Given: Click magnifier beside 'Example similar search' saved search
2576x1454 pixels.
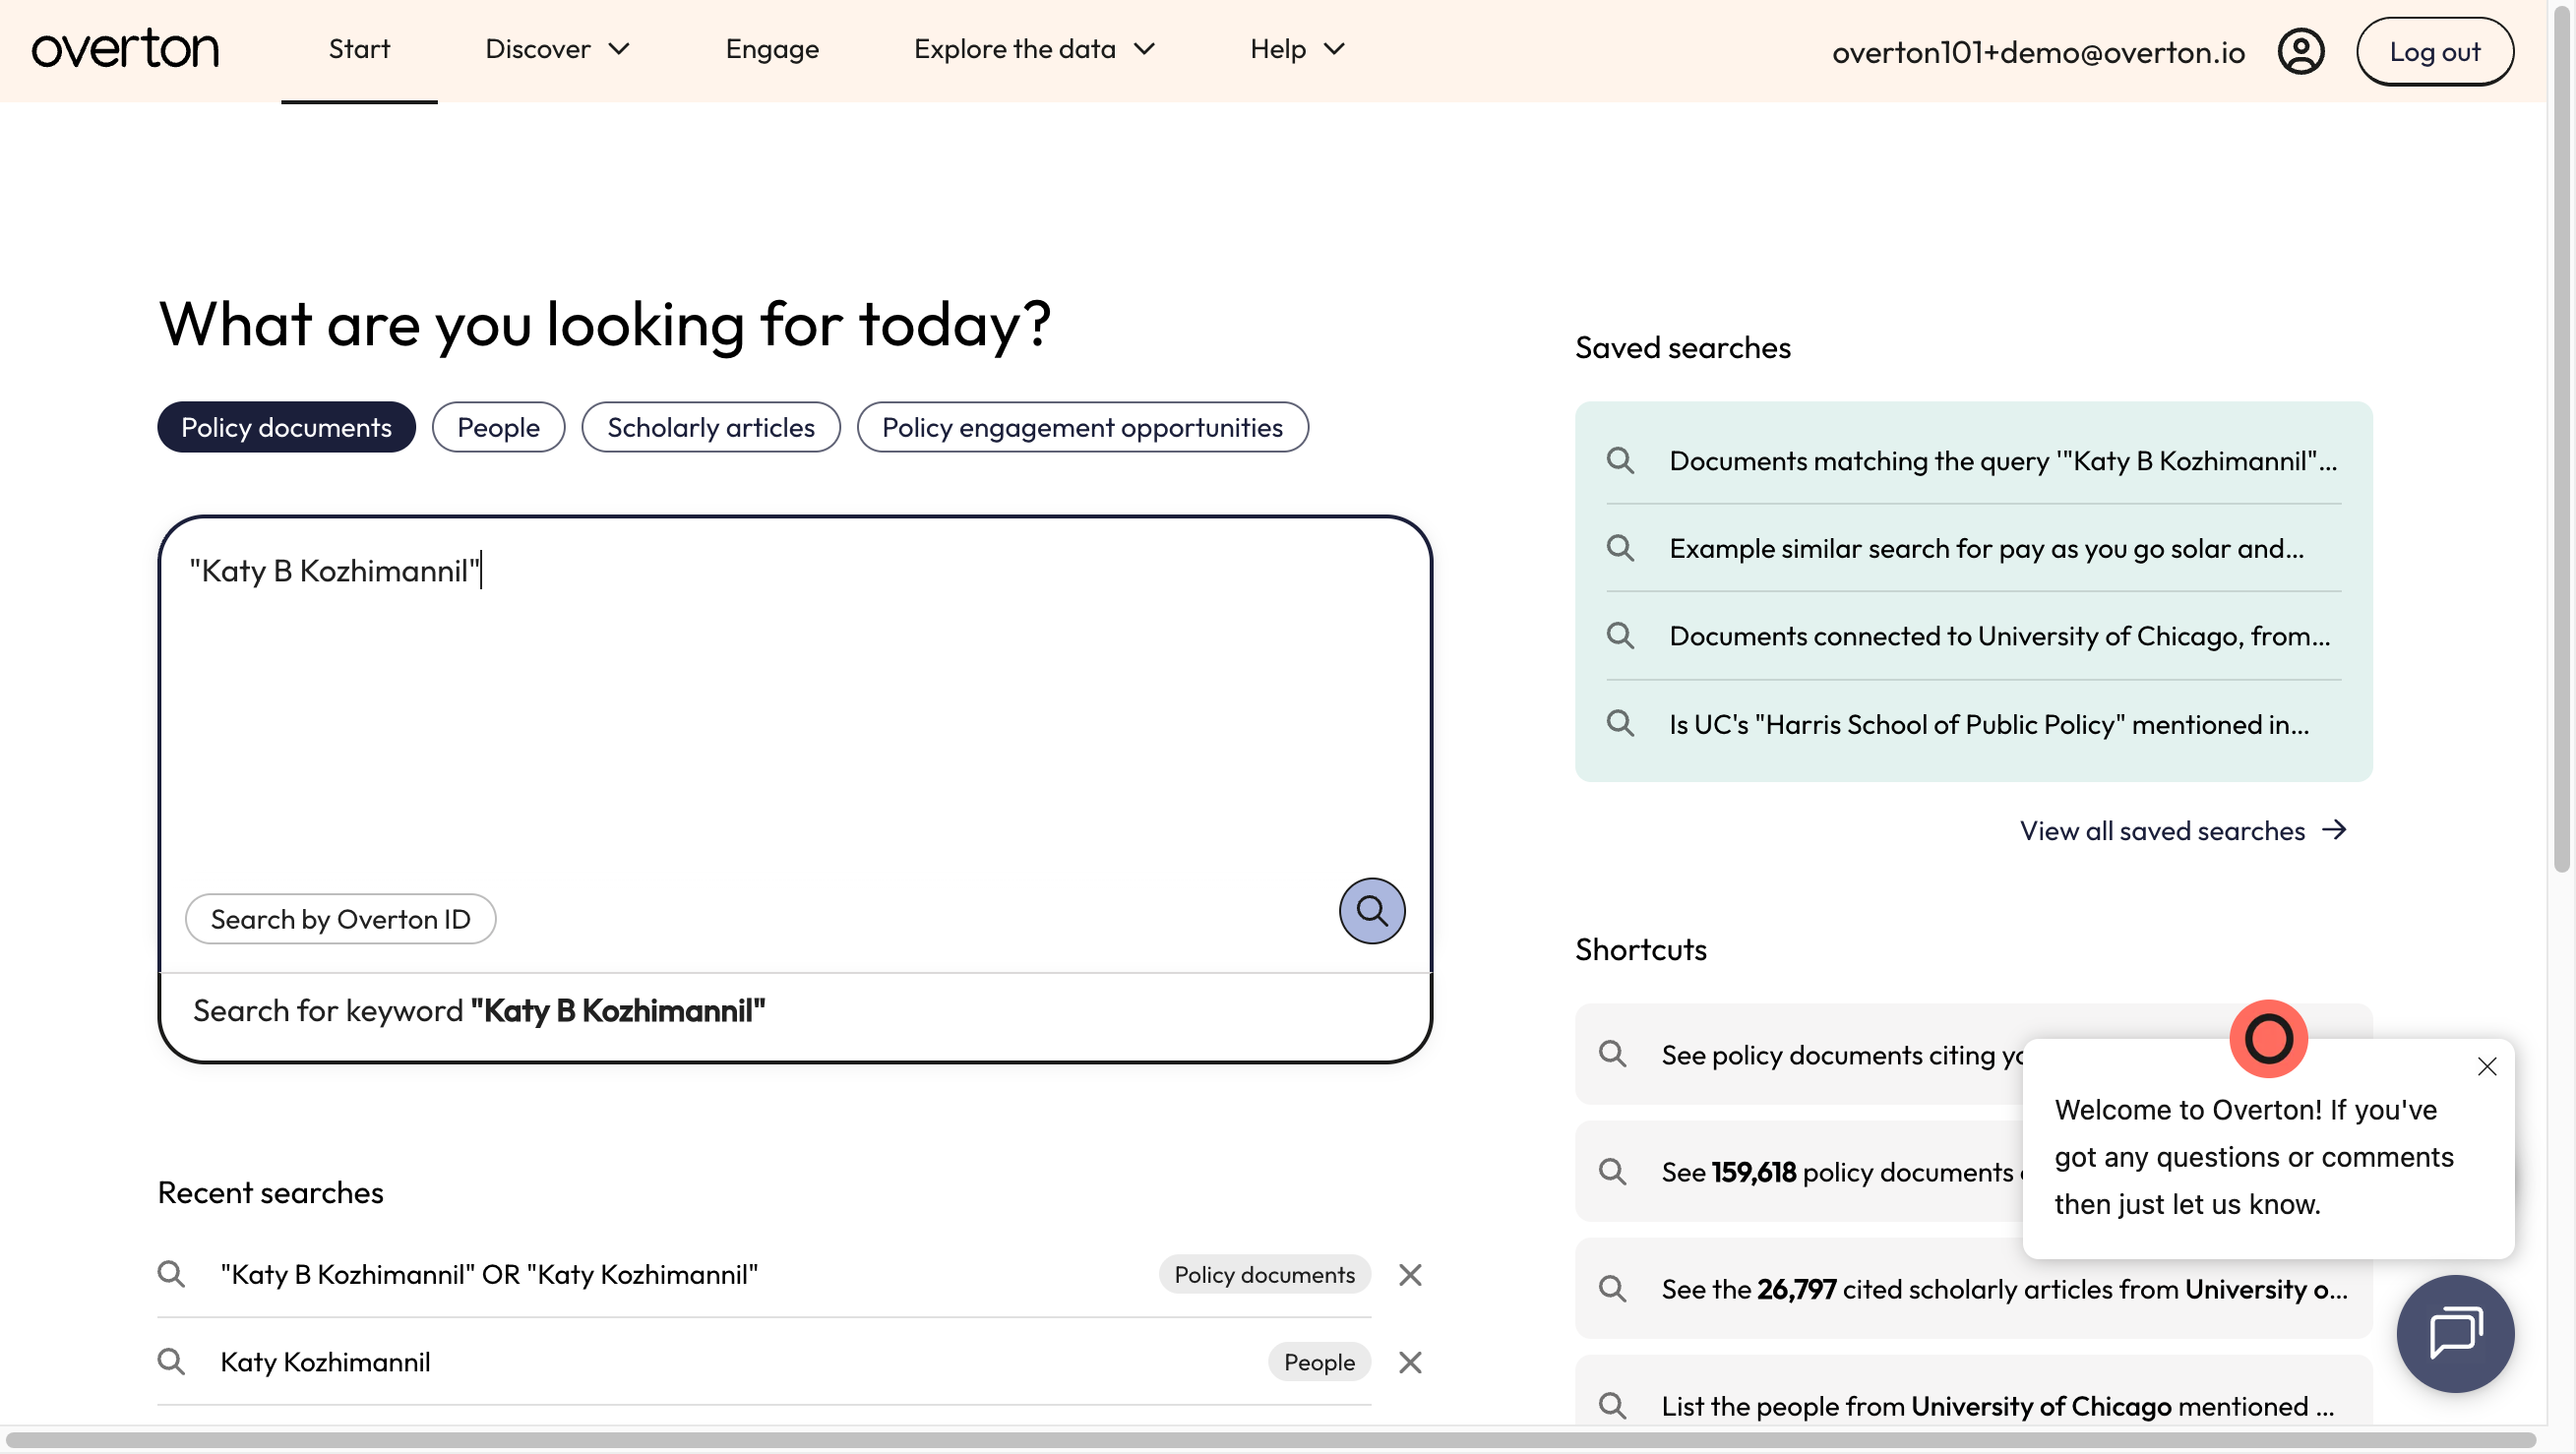Looking at the screenshot, I should tap(1620, 548).
